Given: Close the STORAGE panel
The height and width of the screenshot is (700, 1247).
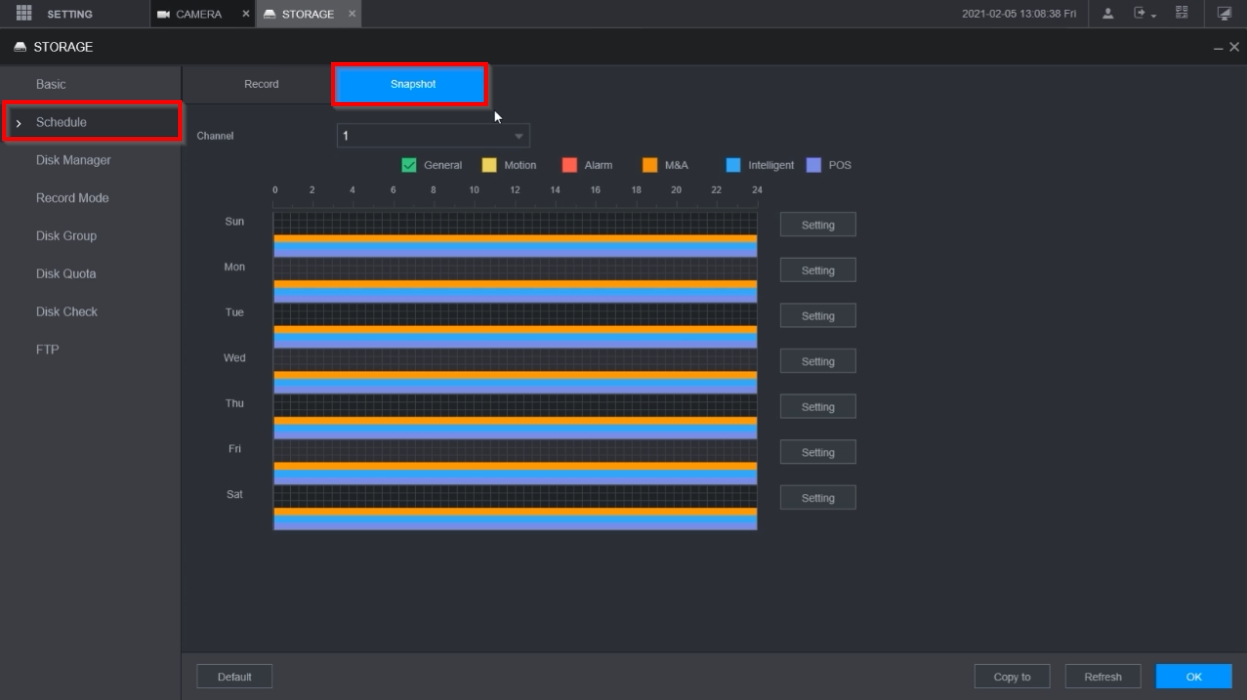Looking at the screenshot, I should 1234,48.
